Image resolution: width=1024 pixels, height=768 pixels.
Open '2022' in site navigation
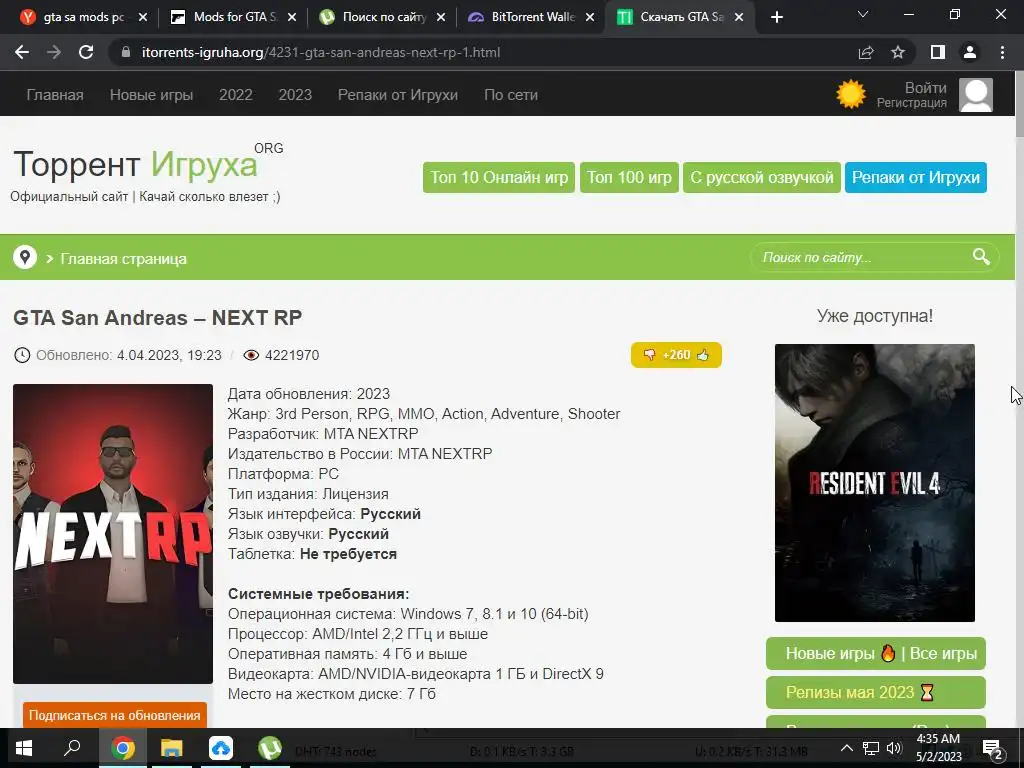pyautogui.click(x=236, y=95)
